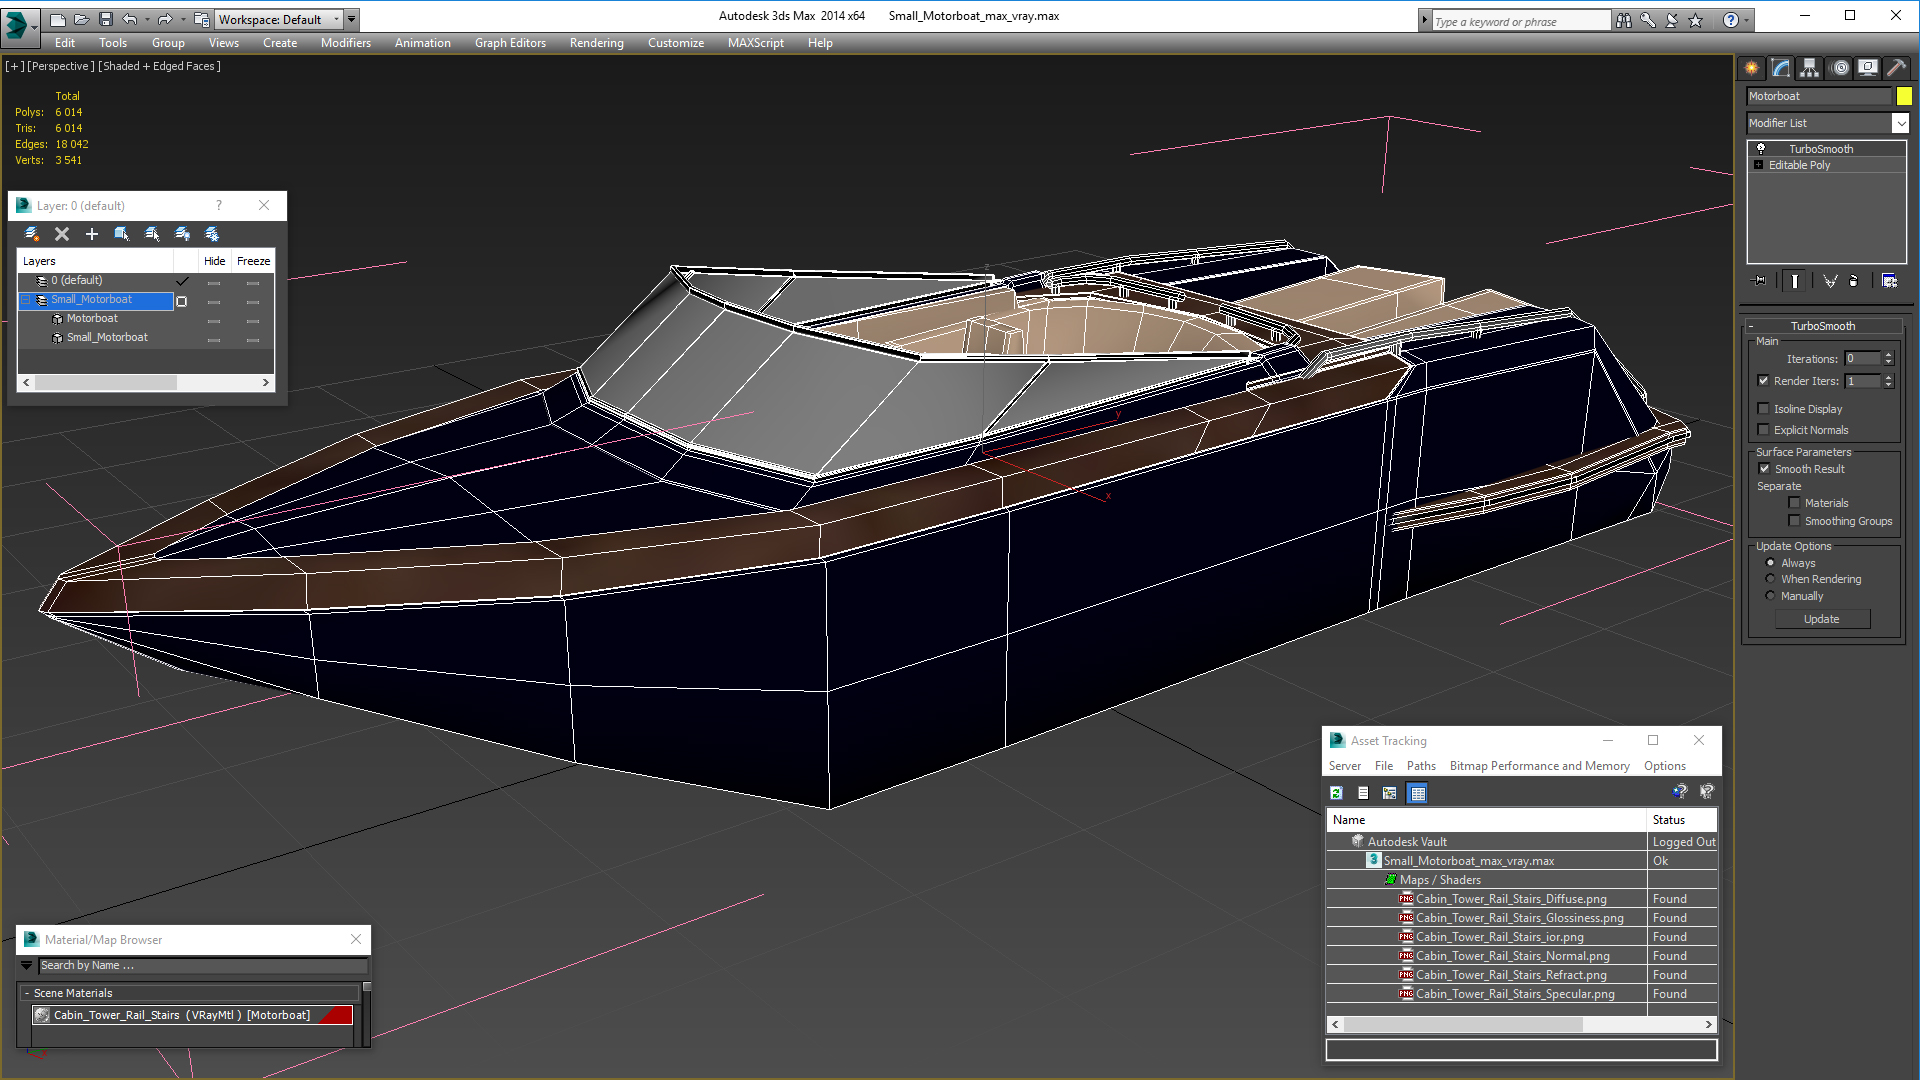Enable Isoline Display checkbox

[1764, 408]
